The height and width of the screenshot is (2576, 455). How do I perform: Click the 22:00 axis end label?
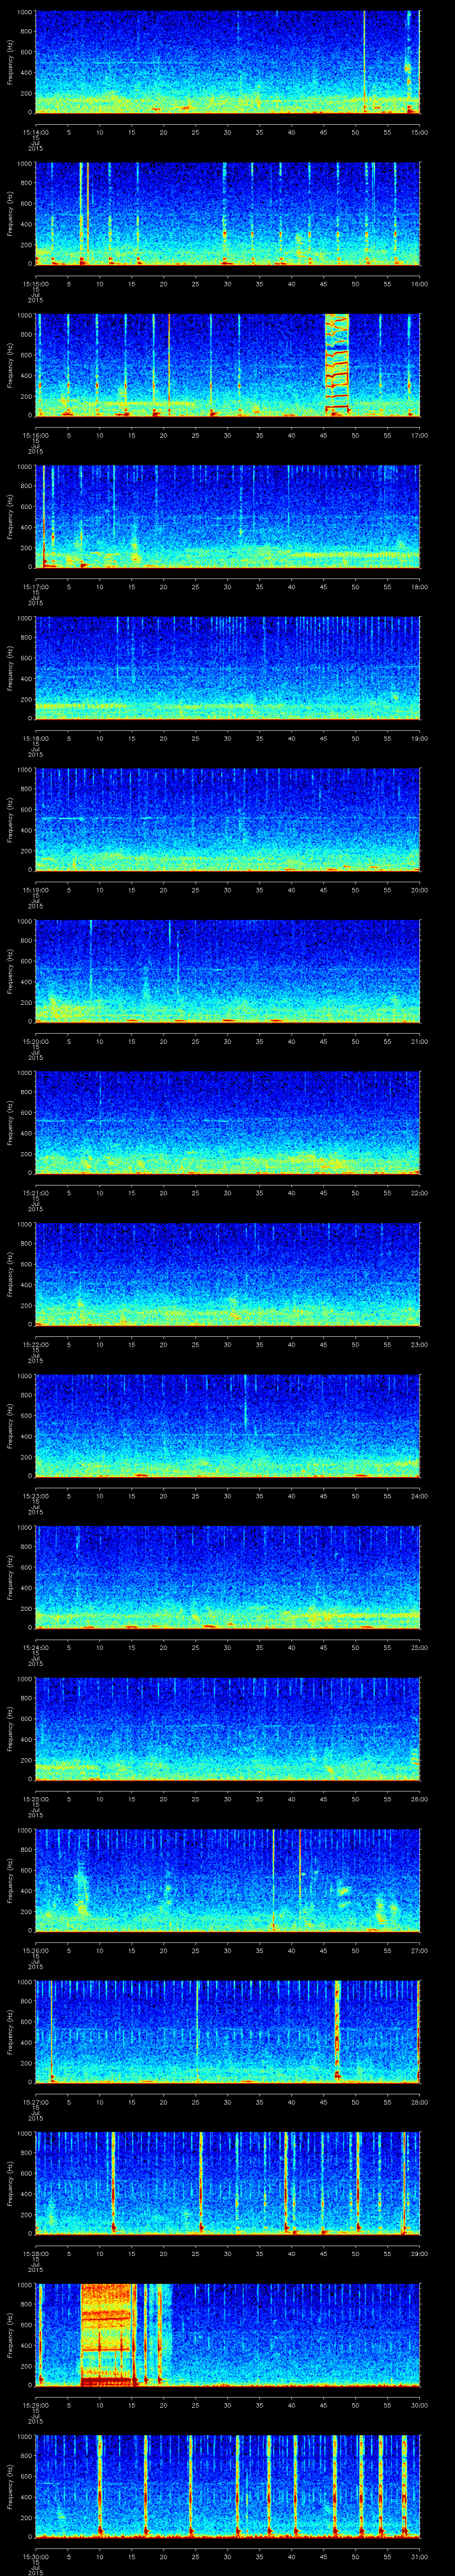tap(419, 1193)
